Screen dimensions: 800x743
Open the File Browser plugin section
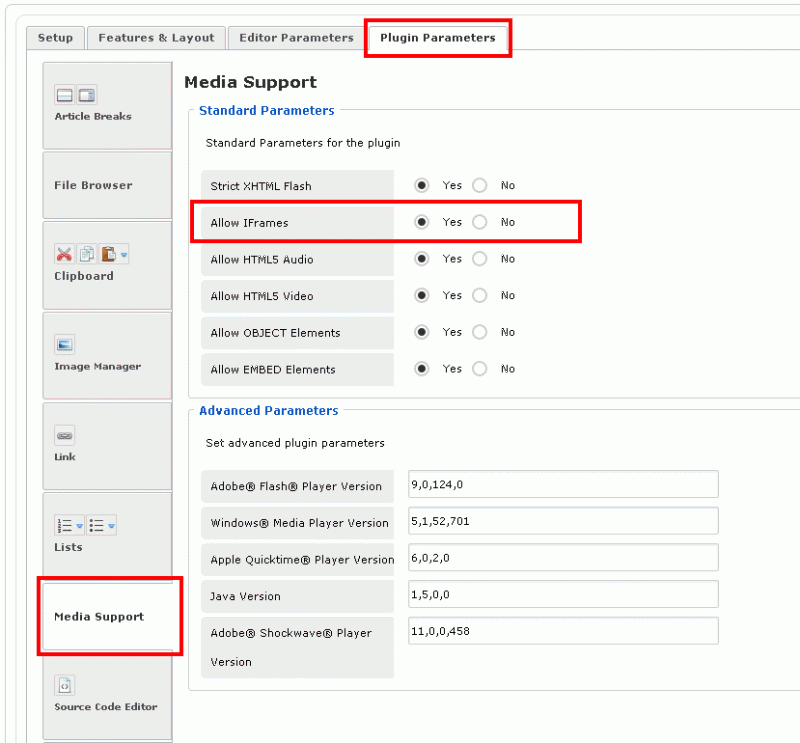click(x=107, y=185)
